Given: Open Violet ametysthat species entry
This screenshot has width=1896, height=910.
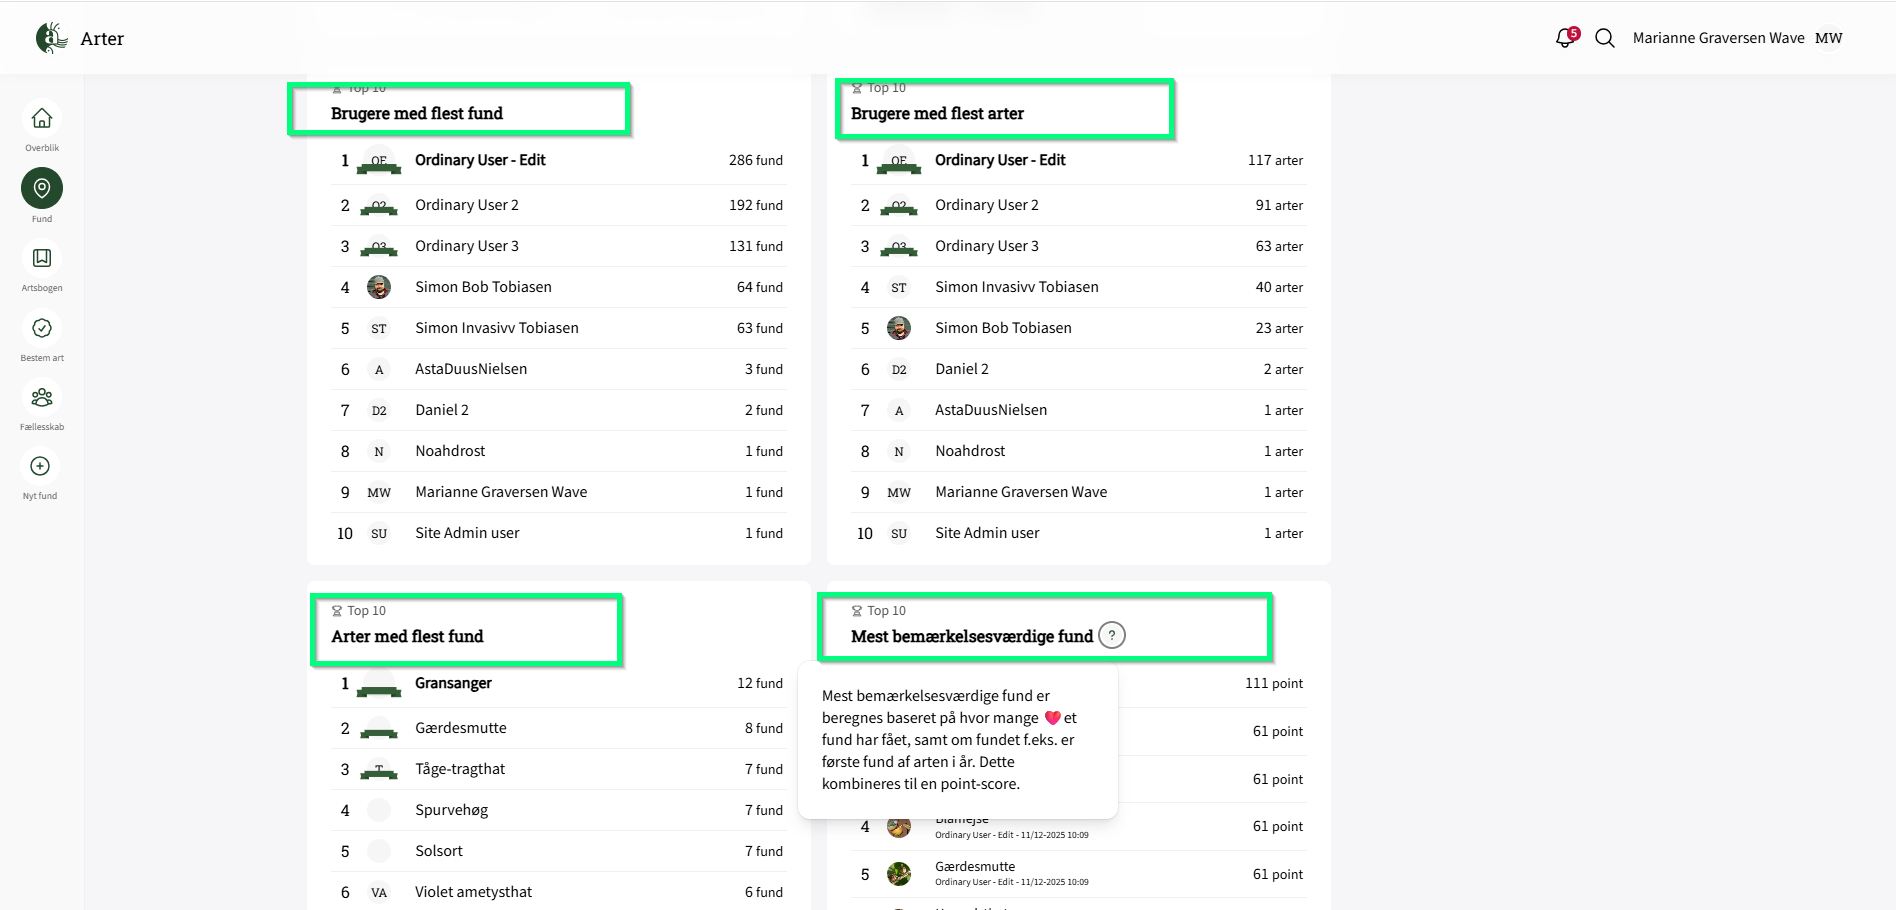Looking at the screenshot, I should tap(473, 892).
